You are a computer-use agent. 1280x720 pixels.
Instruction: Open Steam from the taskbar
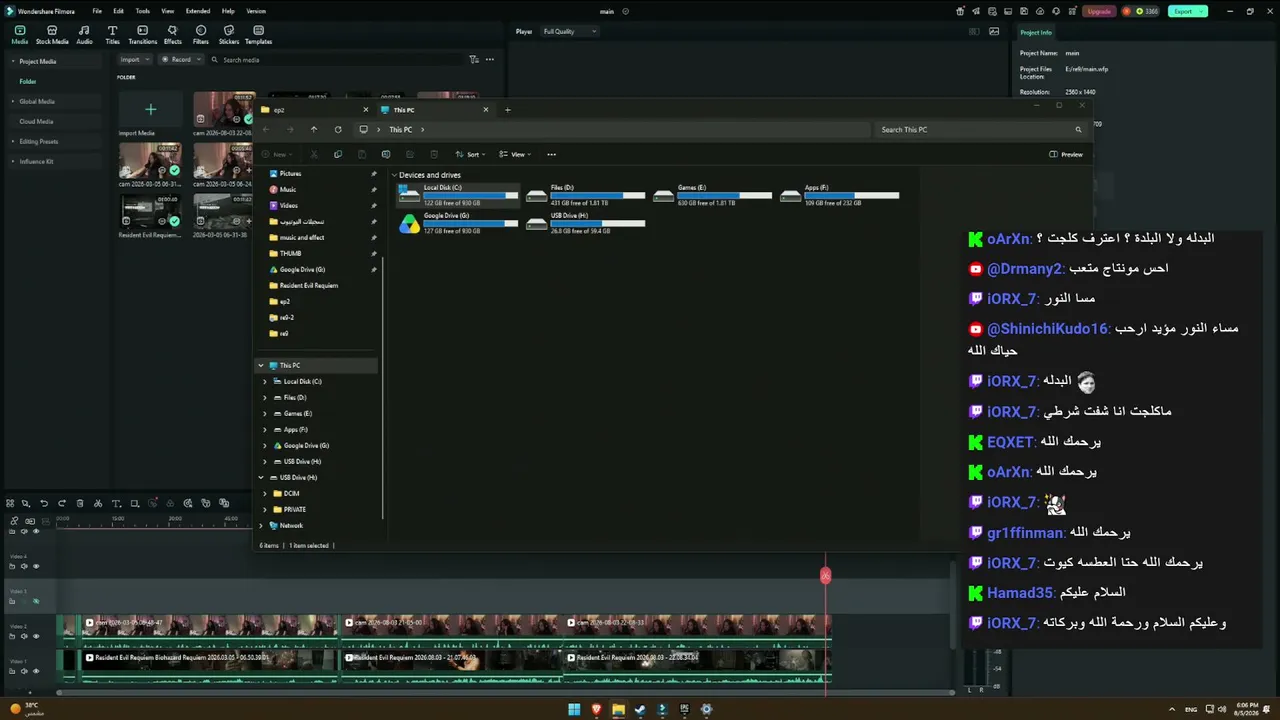[640, 710]
